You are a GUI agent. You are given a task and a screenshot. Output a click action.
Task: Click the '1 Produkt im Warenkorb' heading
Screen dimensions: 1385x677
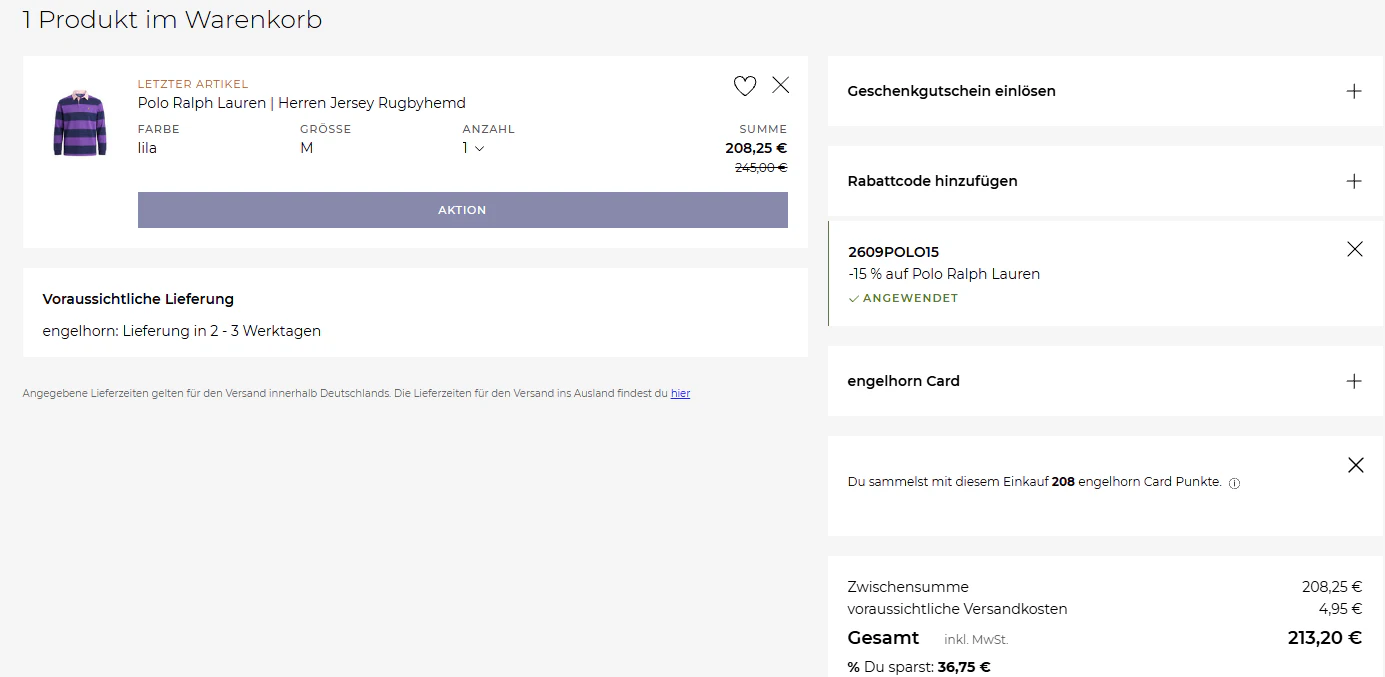click(x=172, y=19)
